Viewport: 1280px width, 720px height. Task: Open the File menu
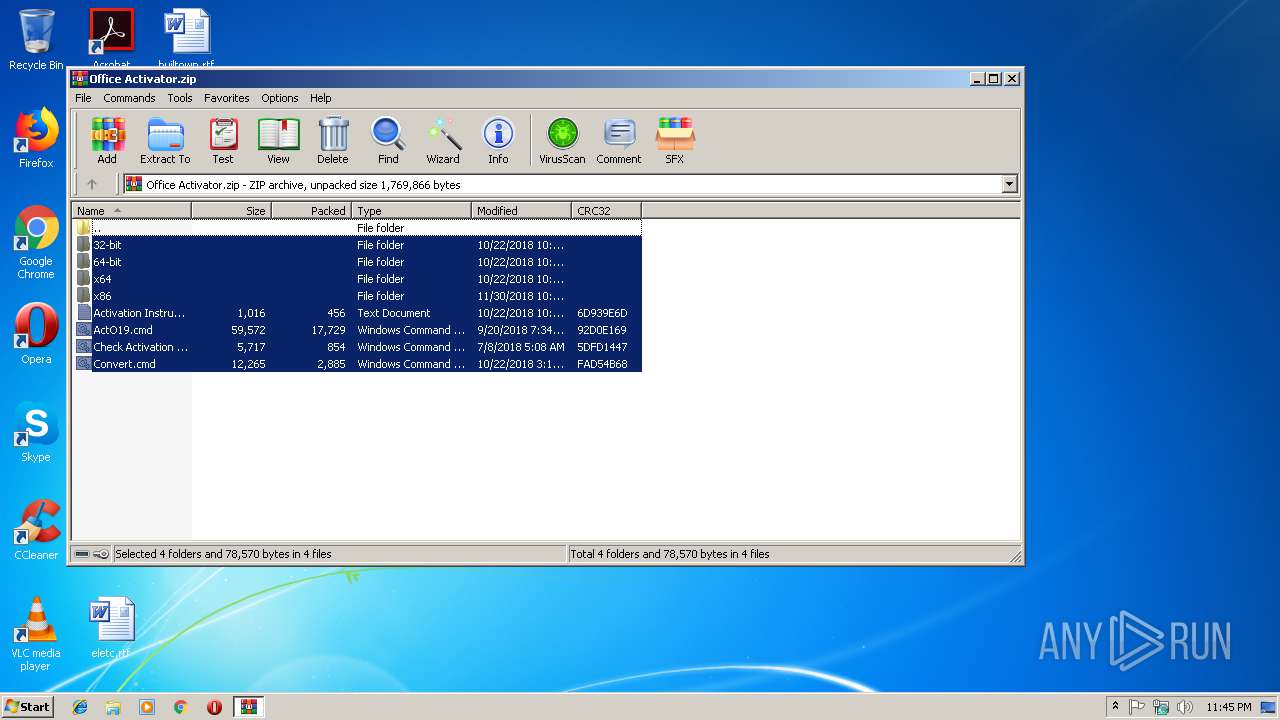tap(83, 98)
